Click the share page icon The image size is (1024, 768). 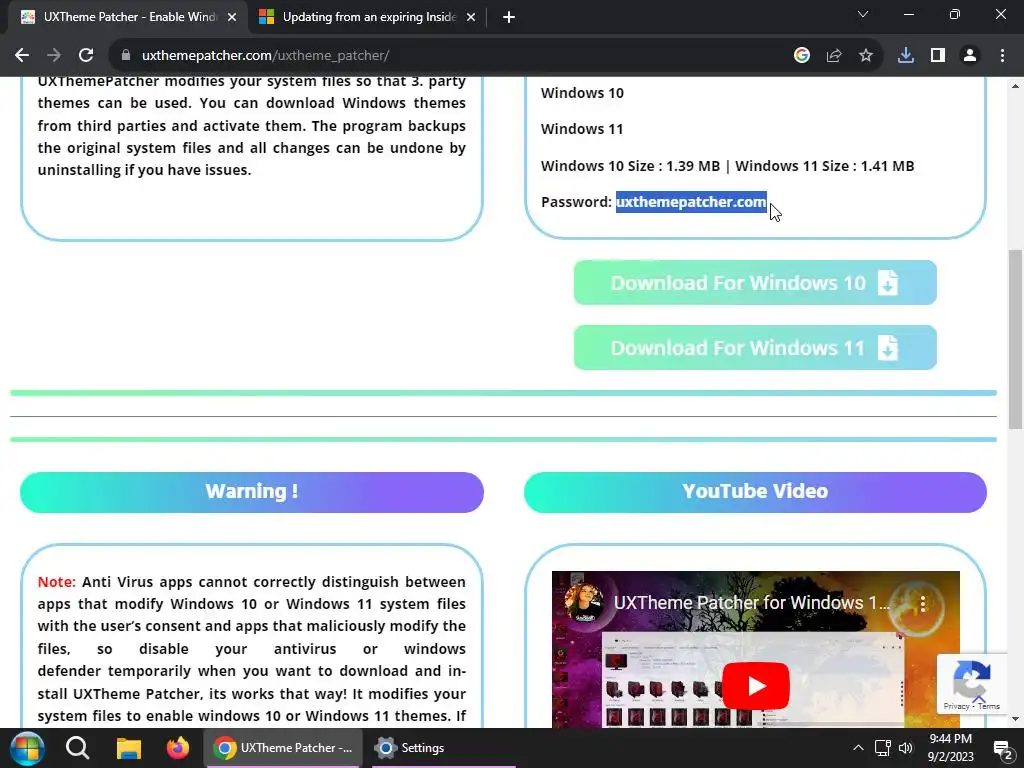click(834, 56)
